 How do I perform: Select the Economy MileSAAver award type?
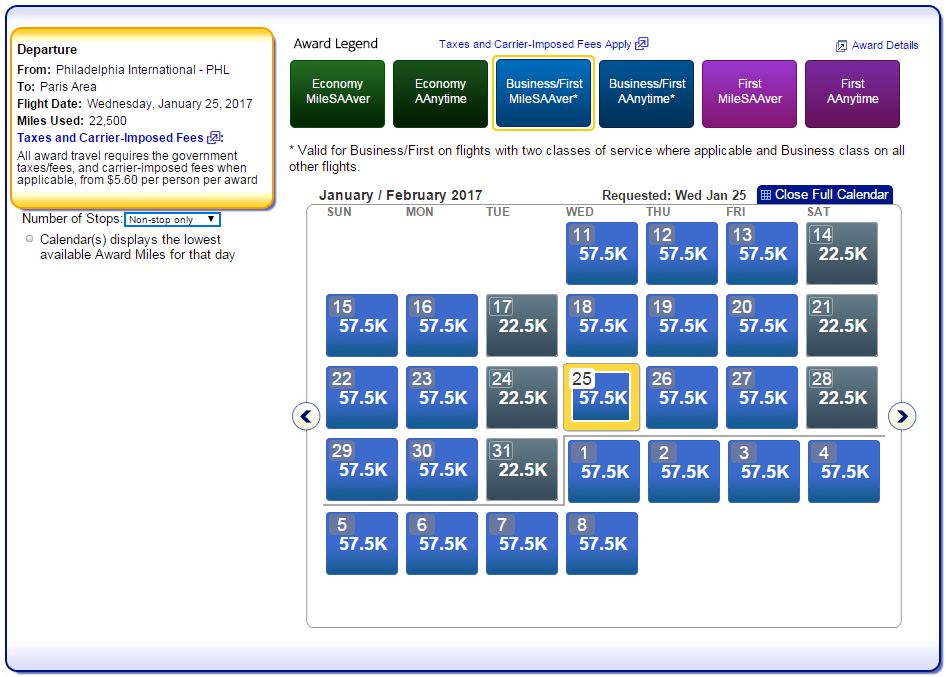point(337,92)
